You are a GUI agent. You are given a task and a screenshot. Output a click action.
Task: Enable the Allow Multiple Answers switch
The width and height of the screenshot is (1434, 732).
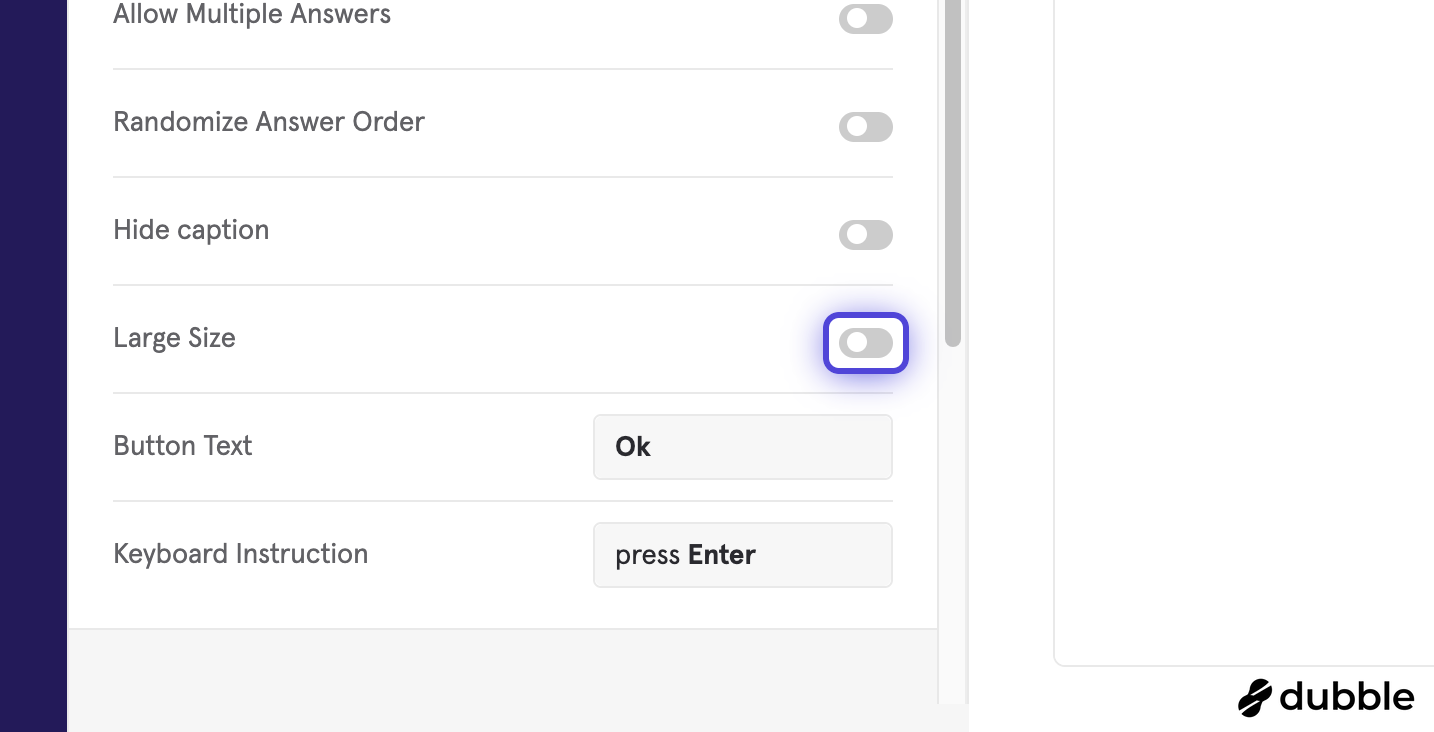click(x=866, y=19)
